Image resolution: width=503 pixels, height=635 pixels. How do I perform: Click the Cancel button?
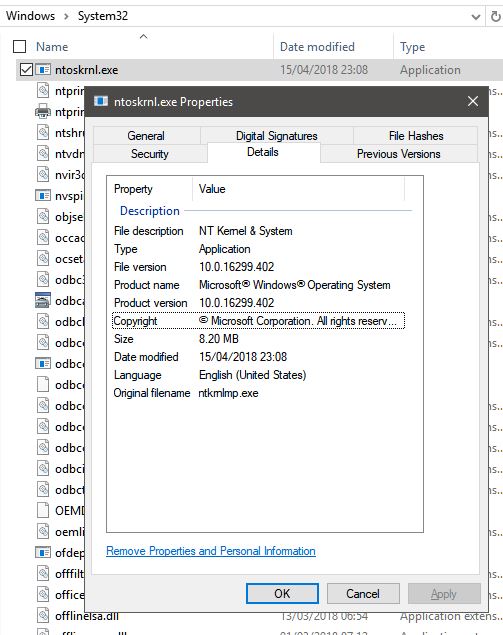(363, 594)
